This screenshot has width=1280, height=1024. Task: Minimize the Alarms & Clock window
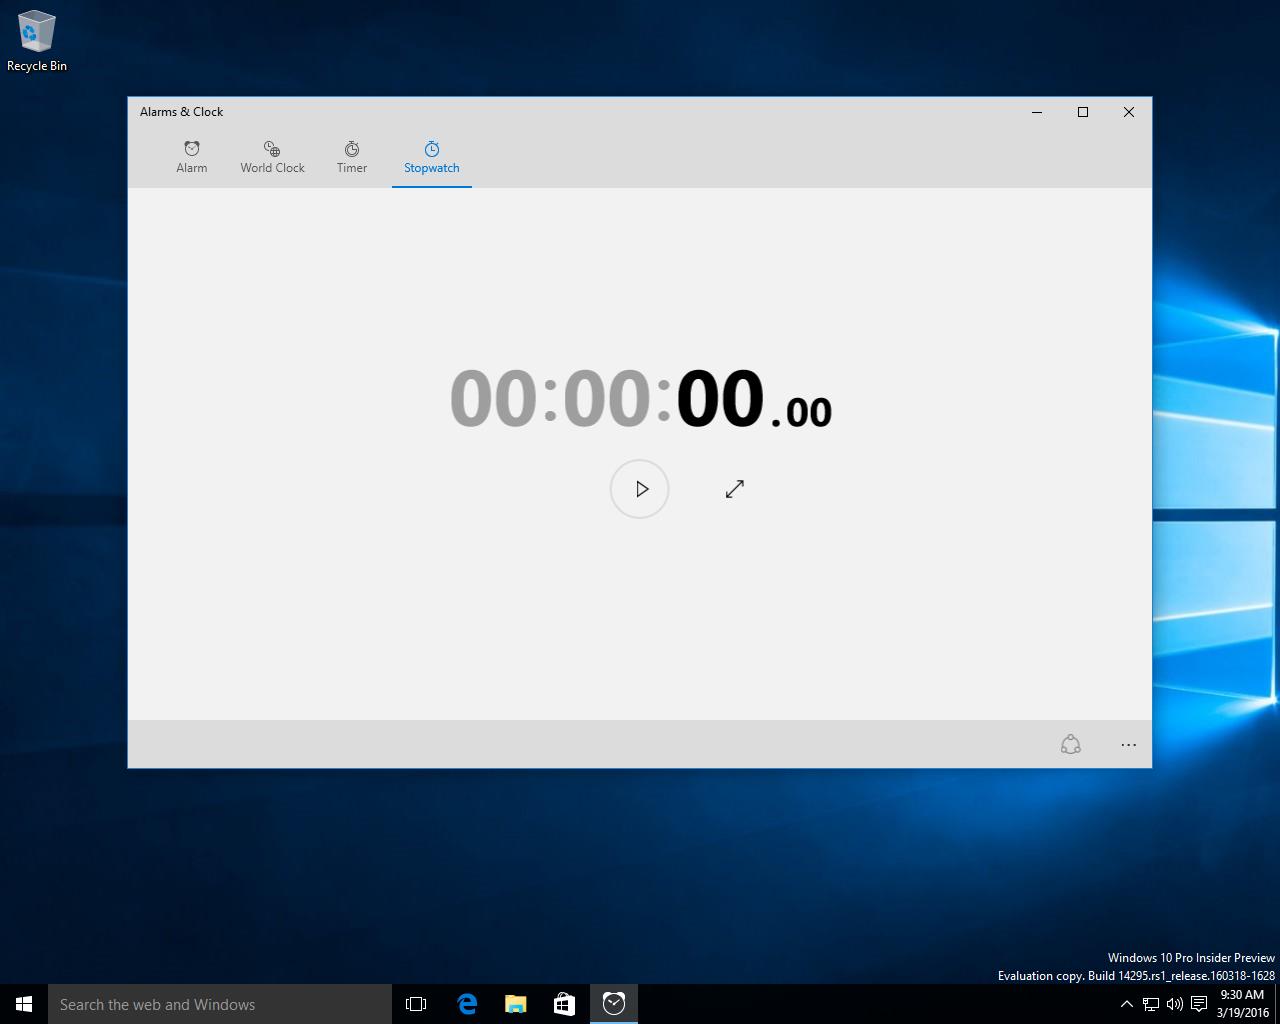pos(1037,112)
